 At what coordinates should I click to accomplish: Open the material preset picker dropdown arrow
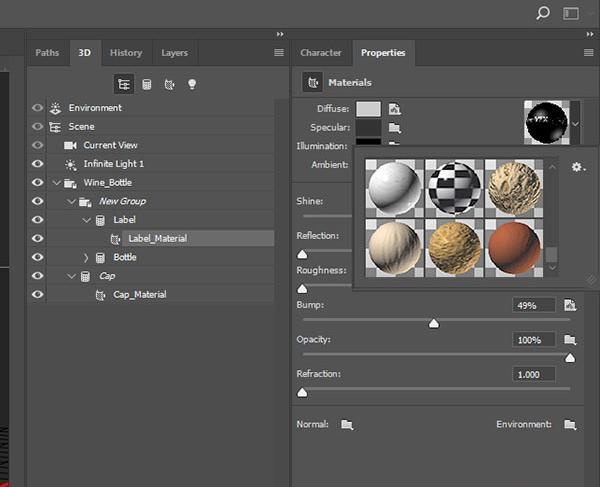click(575, 124)
